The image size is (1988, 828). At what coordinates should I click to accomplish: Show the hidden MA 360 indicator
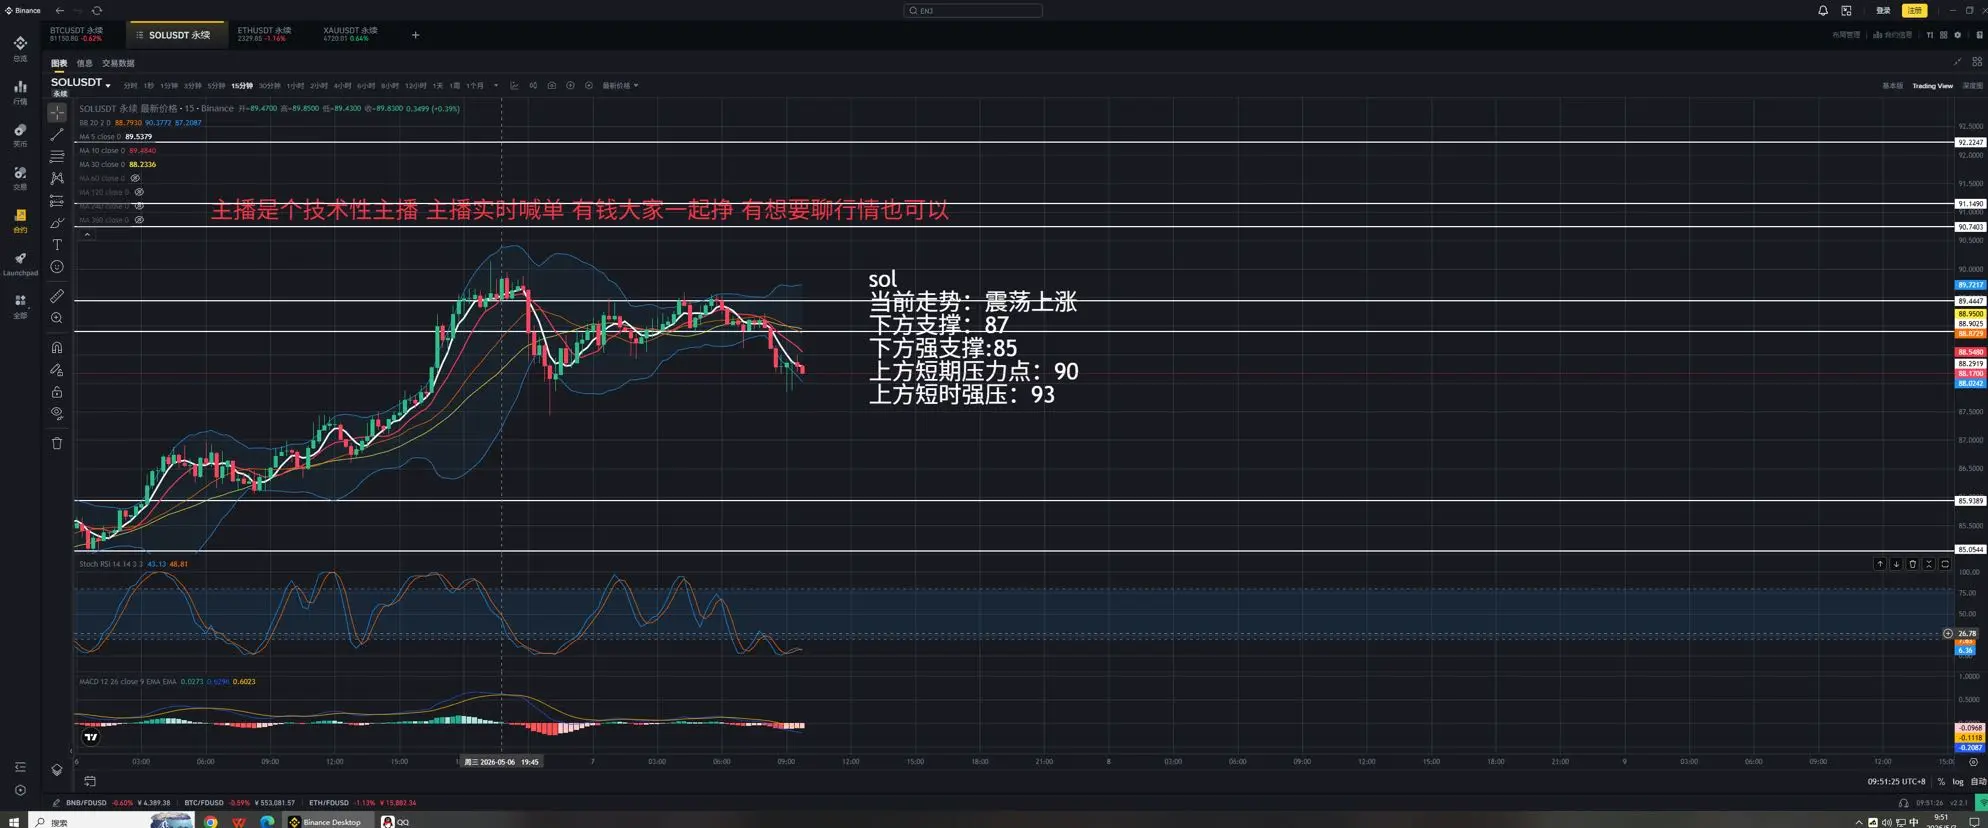tap(139, 220)
